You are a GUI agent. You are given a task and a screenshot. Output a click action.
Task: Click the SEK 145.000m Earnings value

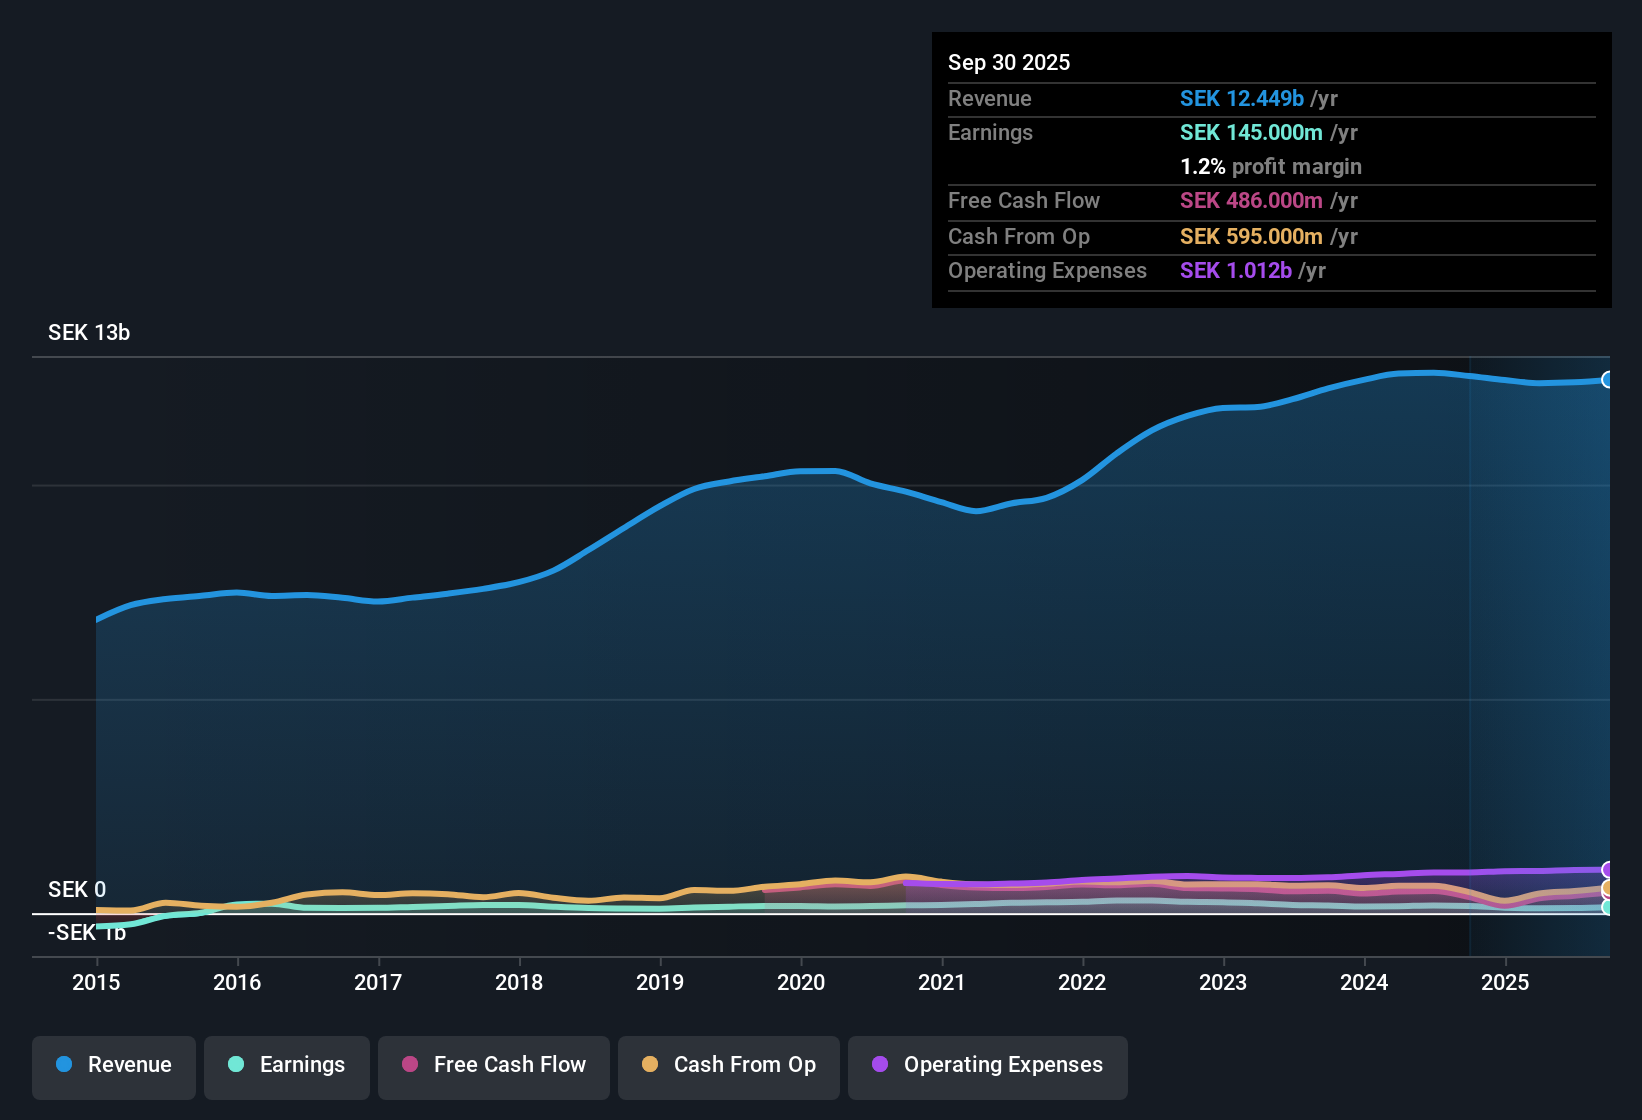1252,132
